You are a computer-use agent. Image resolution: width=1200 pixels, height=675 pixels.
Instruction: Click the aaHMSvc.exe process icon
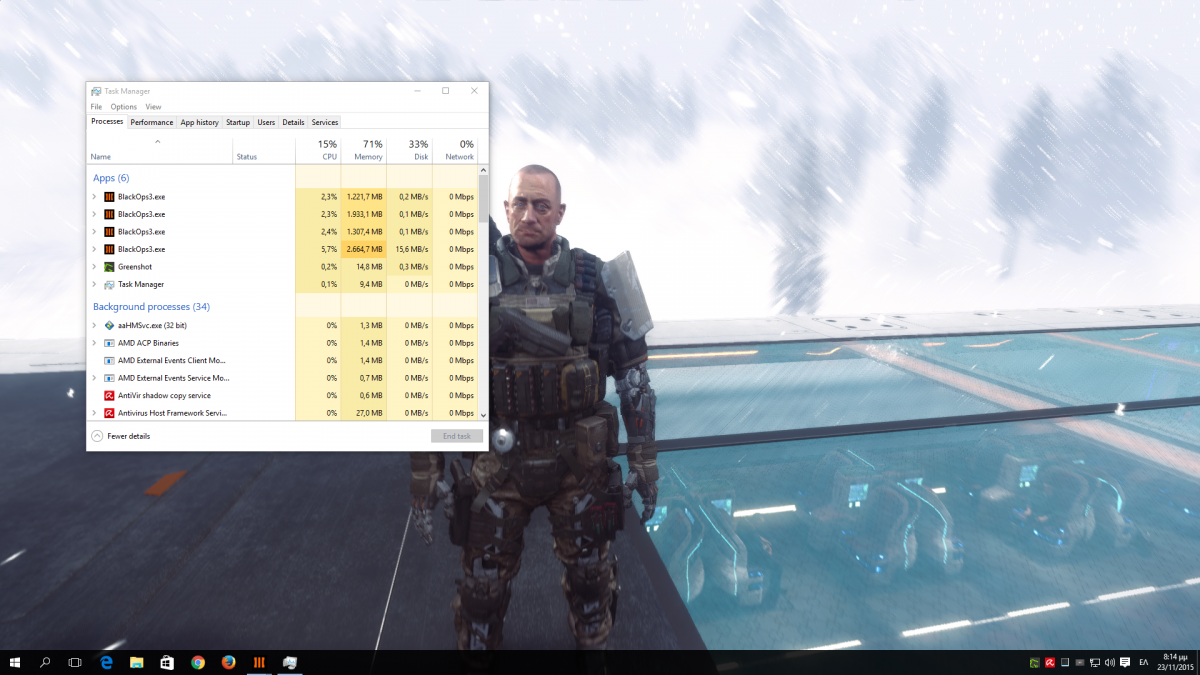click(109, 325)
